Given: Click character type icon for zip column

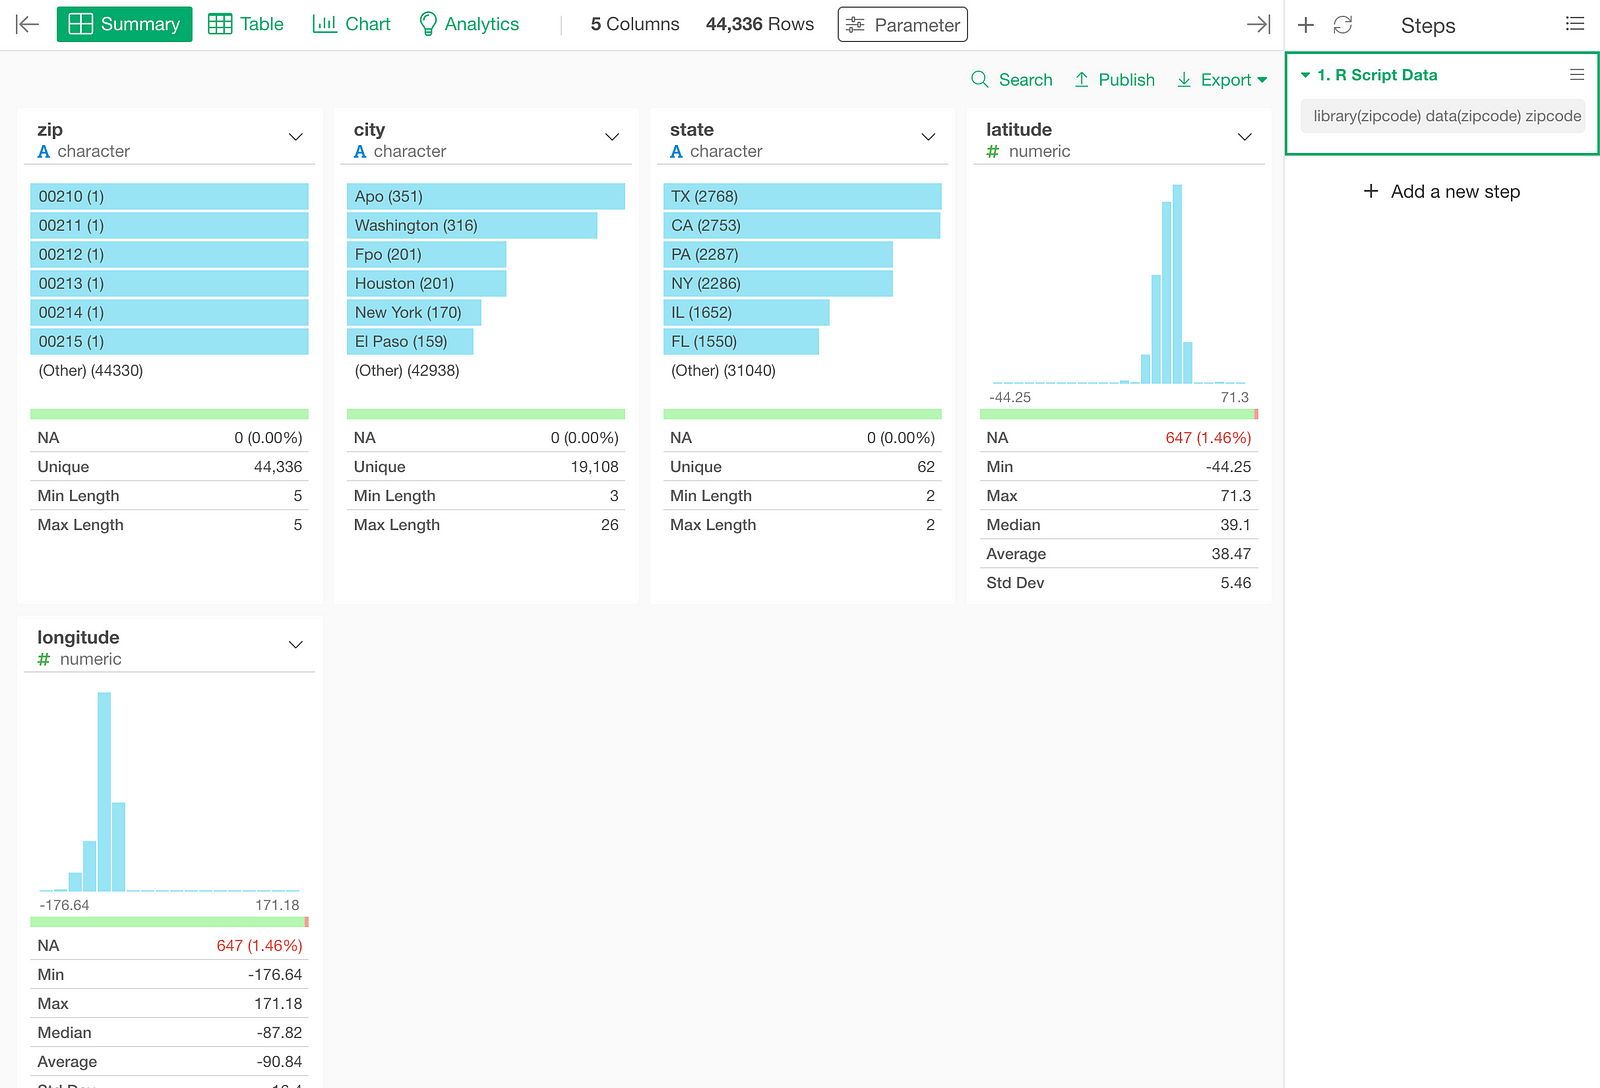Looking at the screenshot, I should tap(44, 152).
